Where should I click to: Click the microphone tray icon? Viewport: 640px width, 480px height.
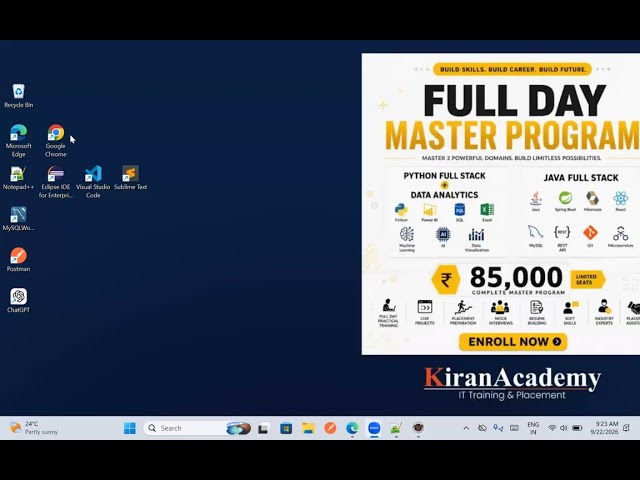tap(498, 428)
